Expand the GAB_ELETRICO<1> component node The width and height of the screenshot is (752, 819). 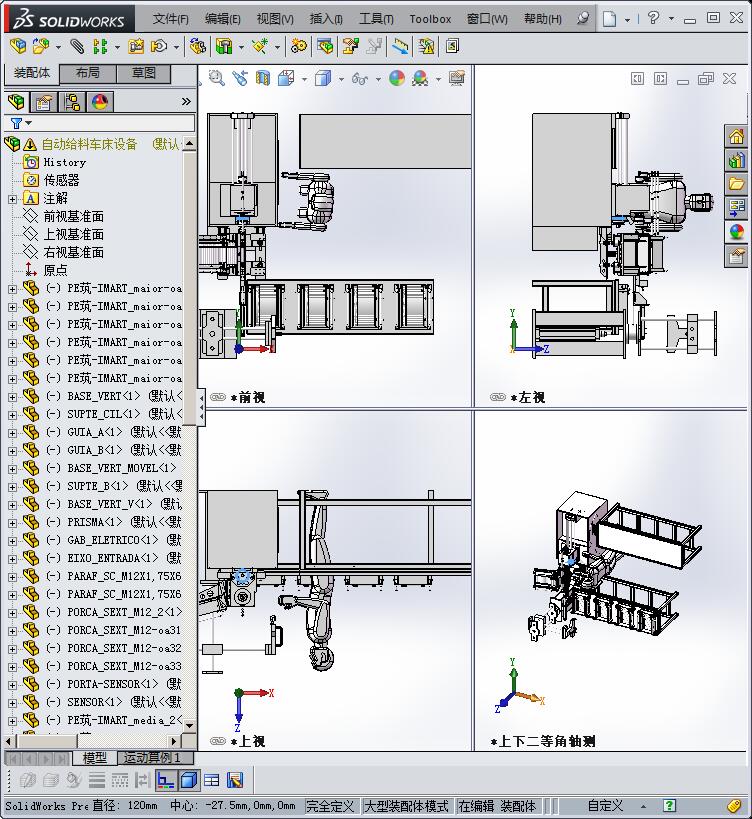click(13, 541)
